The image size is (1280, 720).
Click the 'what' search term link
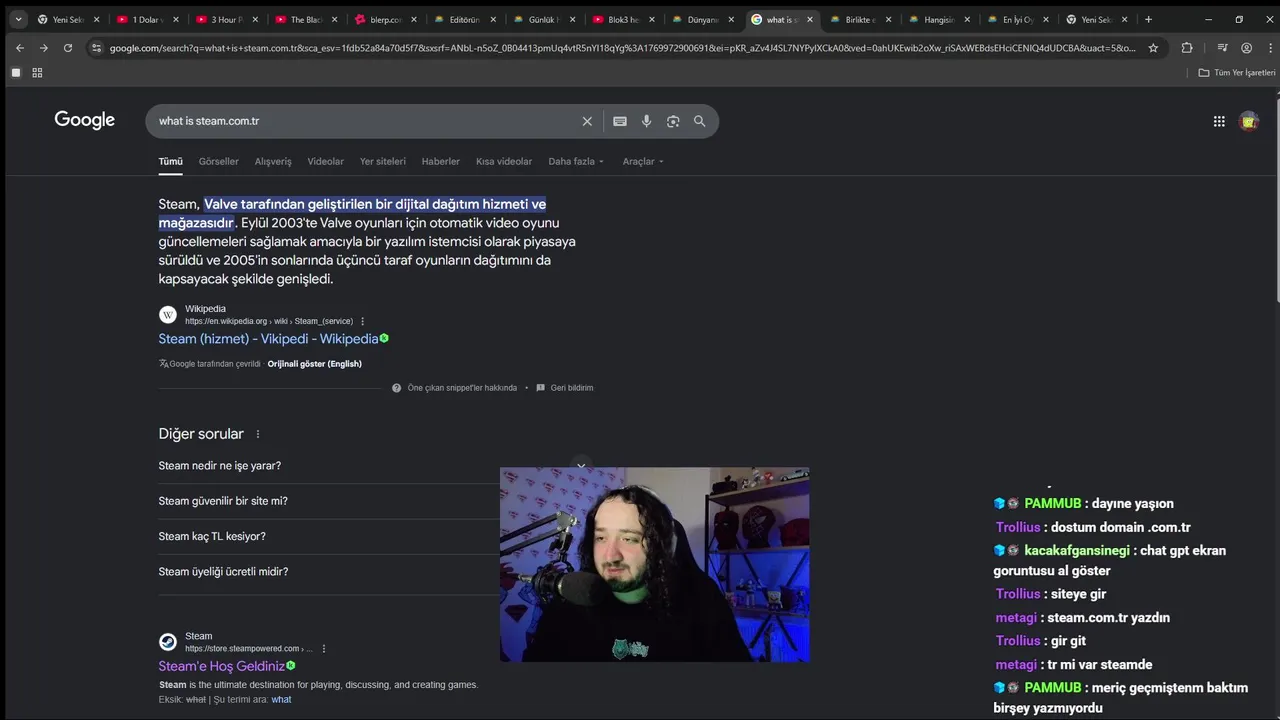[x=281, y=700]
